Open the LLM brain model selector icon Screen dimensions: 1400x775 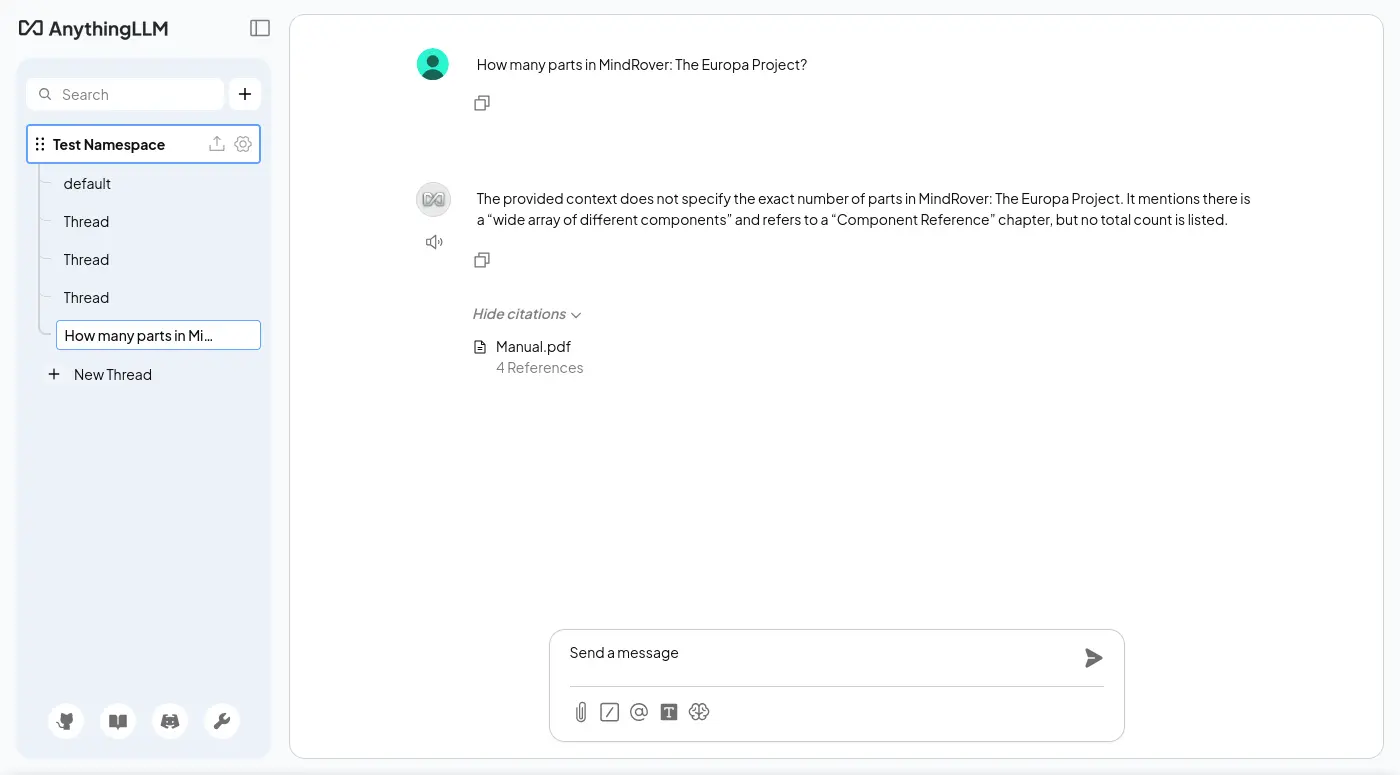point(699,712)
